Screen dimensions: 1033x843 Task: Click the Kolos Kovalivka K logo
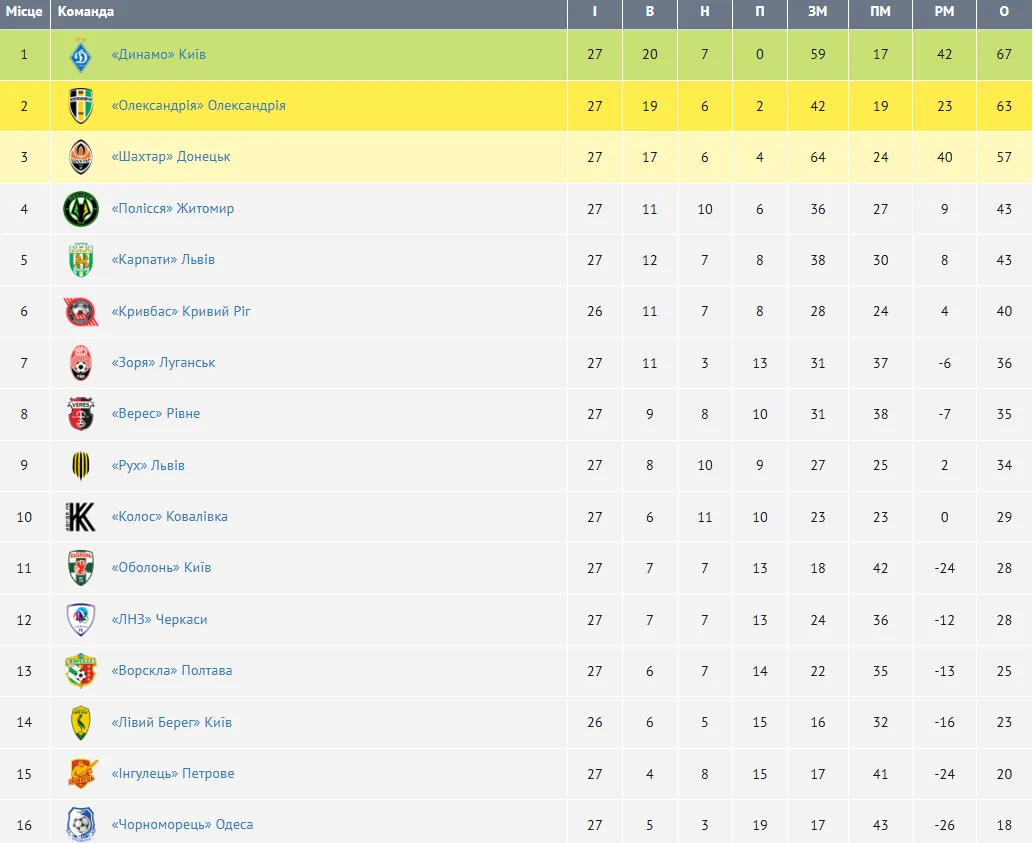coord(80,517)
